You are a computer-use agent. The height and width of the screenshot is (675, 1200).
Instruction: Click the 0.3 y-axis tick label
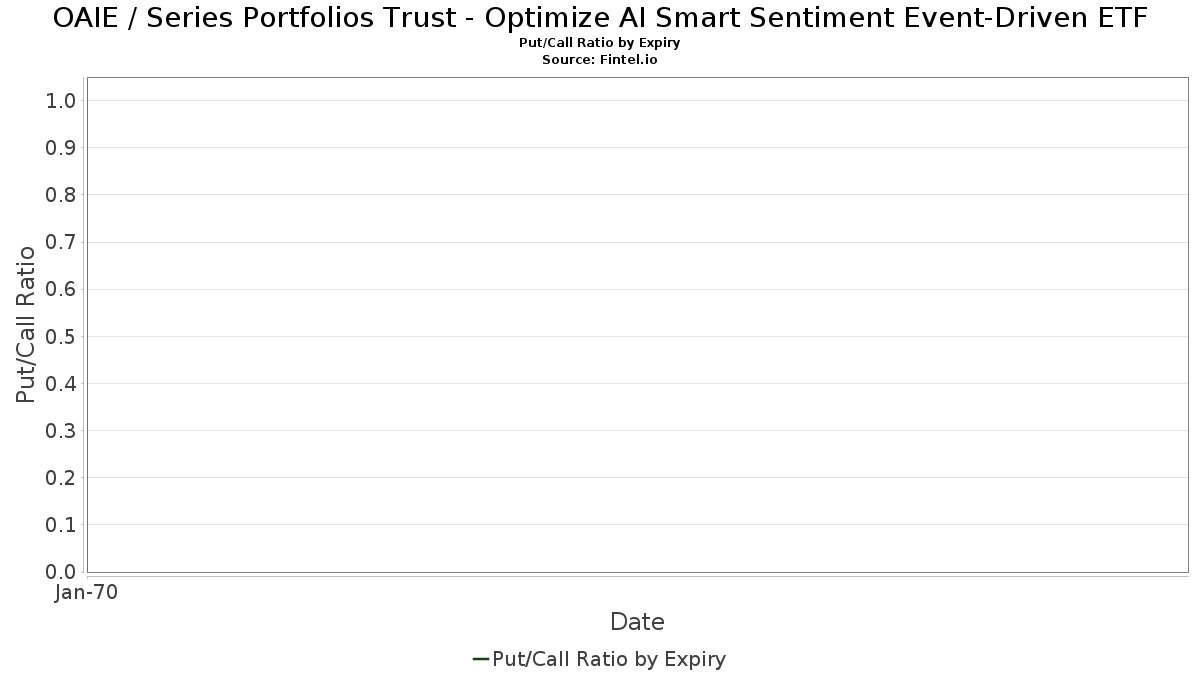[x=61, y=431]
